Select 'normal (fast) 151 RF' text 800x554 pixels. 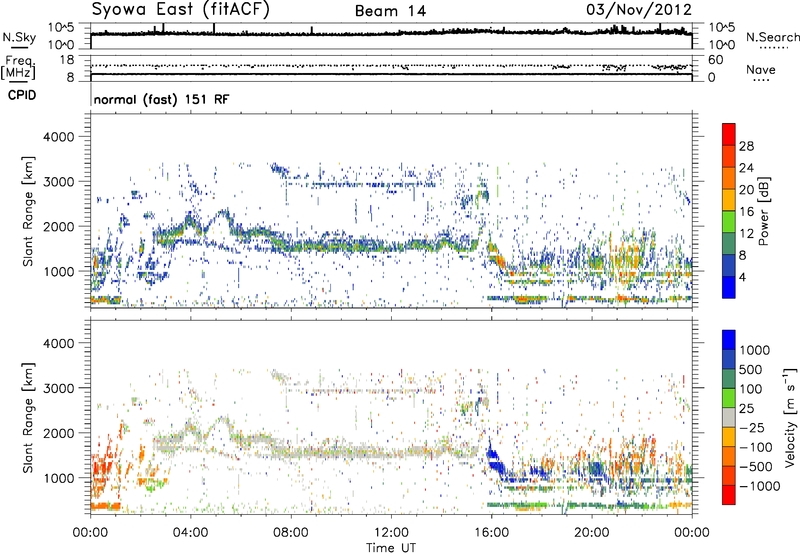click(x=161, y=99)
